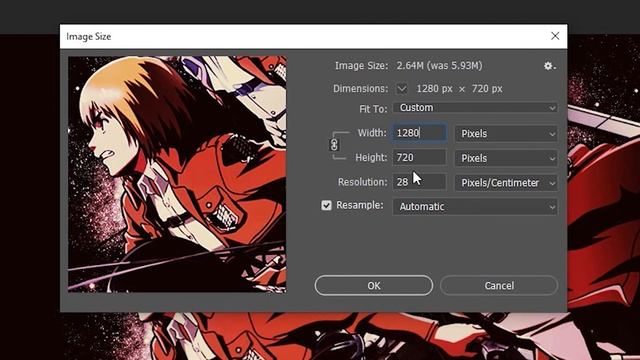Open the Resample method Automatic dropdown
640x360 pixels.
475,207
